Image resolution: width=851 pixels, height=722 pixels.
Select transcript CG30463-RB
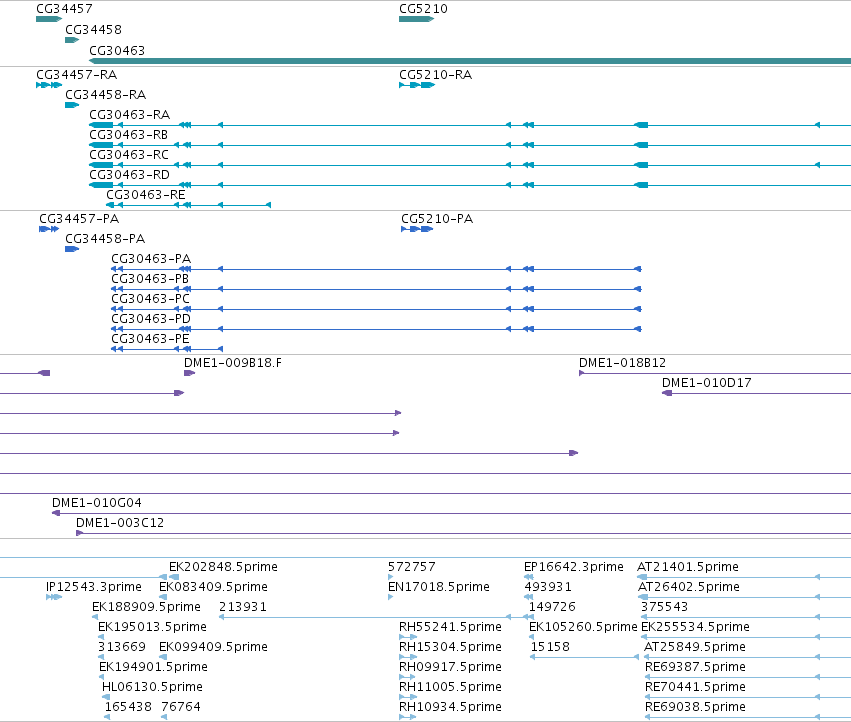(470, 145)
